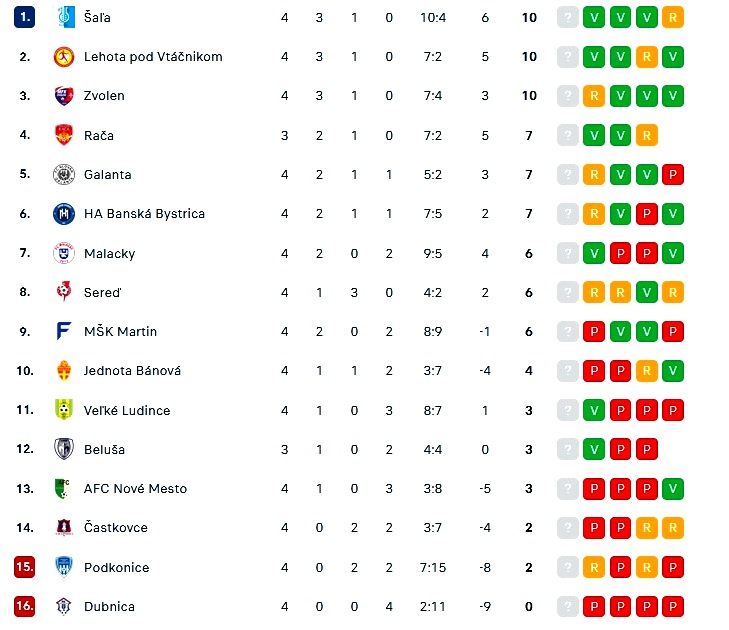Click the AFC Nové Mesto logo
The width and height of the screenshot is (729, 630).
click(x=63, y=488)
